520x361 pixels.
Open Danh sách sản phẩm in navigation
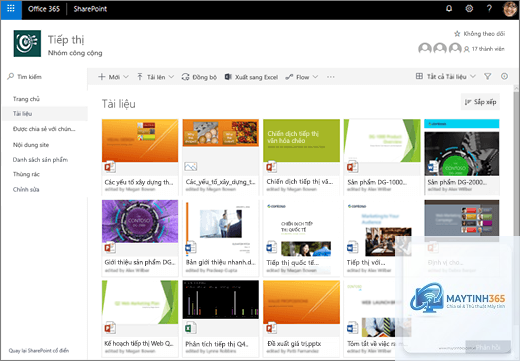pyautogui.click(x=40, y=160)
